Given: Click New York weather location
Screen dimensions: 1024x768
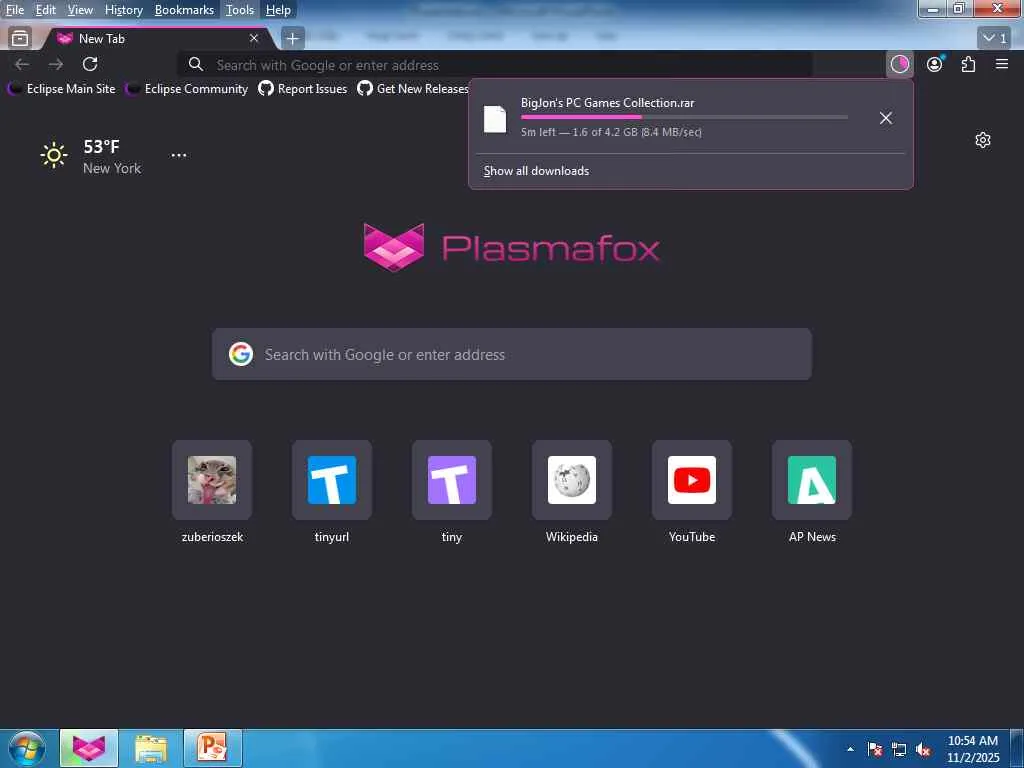Looking at the screenshot, I should click(x=112, y=168).
